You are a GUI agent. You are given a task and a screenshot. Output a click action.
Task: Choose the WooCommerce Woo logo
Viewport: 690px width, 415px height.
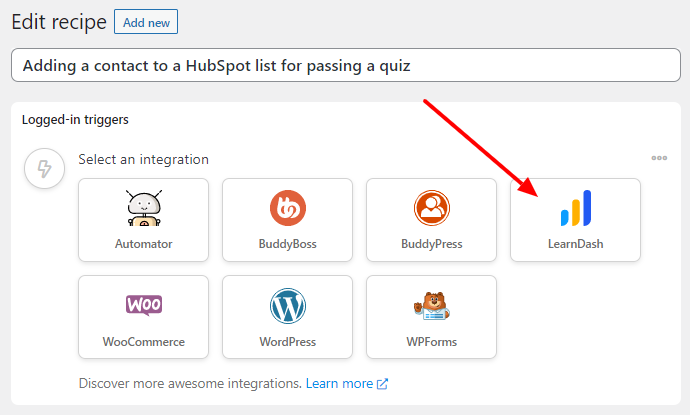coord(144,305)
